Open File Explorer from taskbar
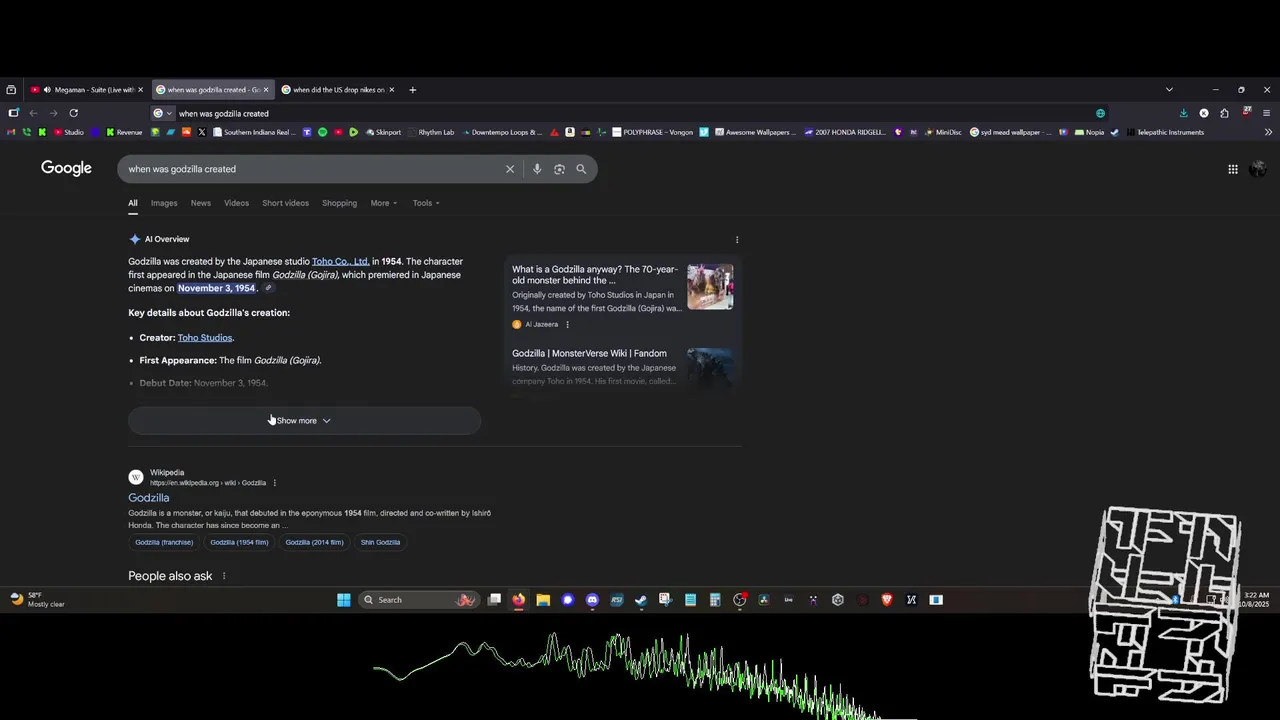The width and height of the screenshot is (1280, 720). coord(543,600)
